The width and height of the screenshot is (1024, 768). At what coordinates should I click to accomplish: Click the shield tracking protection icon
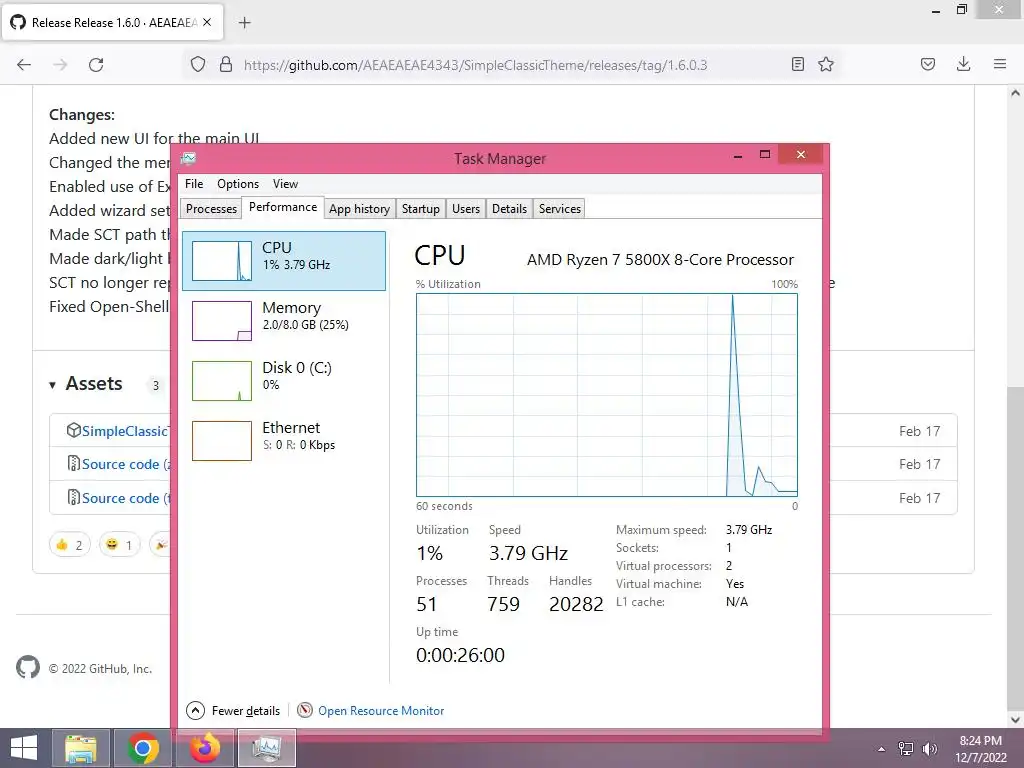(x=198, y=65)
